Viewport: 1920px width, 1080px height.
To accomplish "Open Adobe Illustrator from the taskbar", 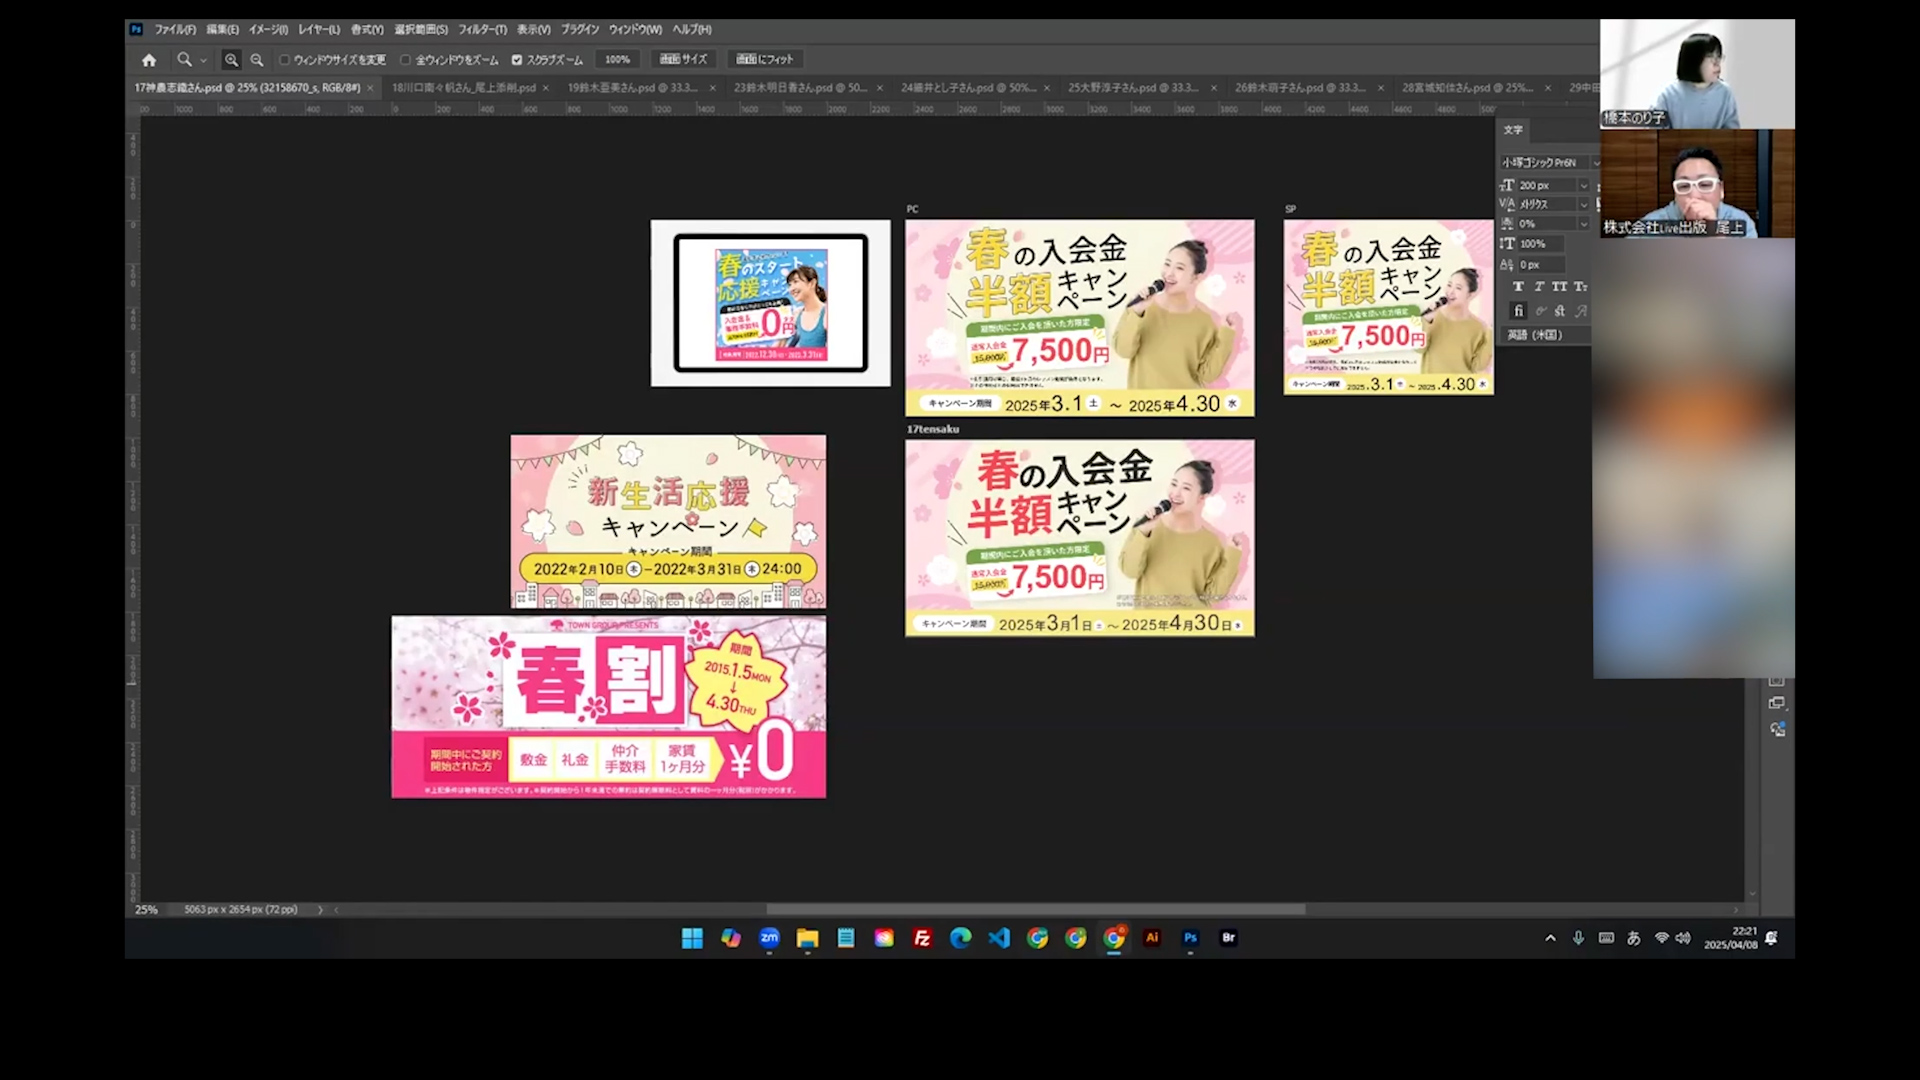I will click(1152, 938).
